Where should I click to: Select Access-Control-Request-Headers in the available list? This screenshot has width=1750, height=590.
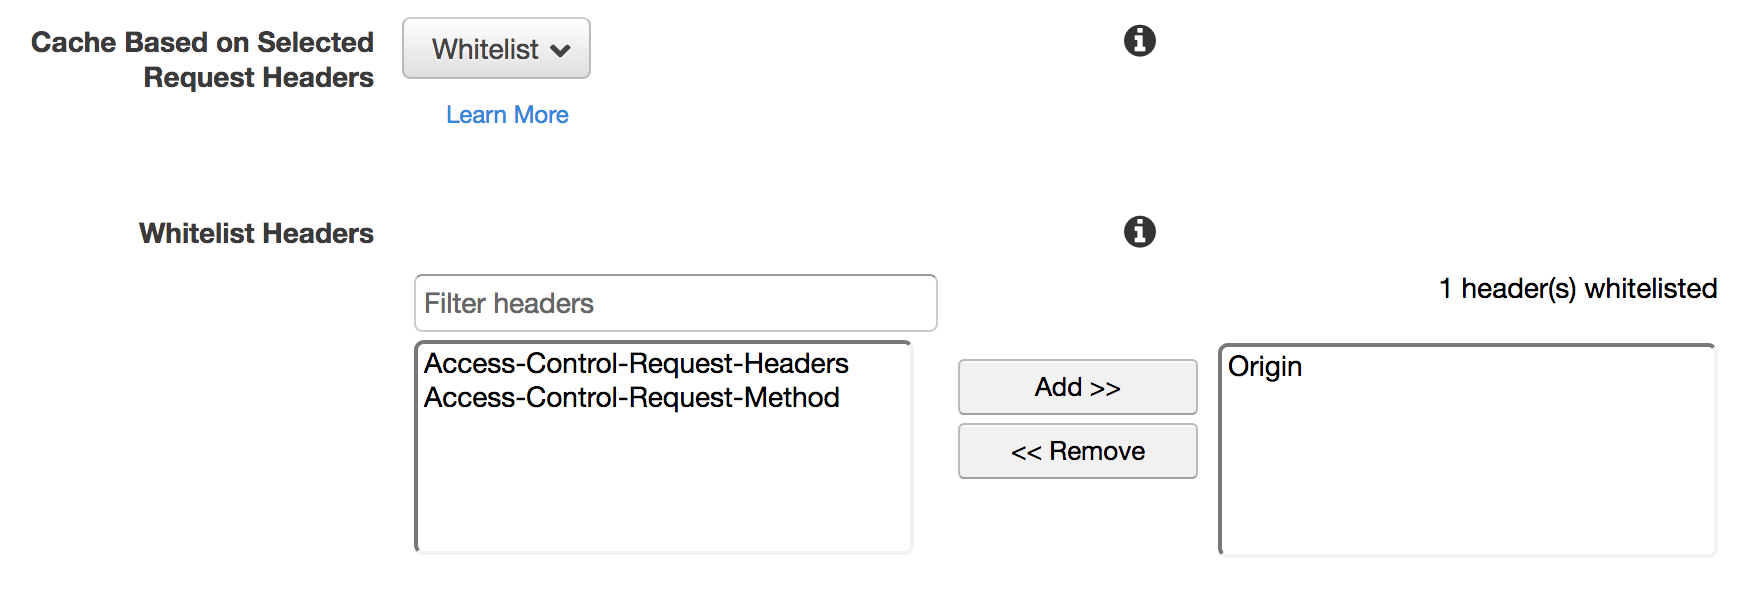point(636,364)
